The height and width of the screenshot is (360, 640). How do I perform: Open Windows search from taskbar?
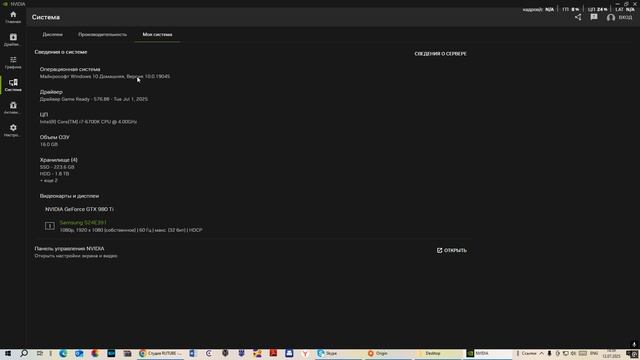(24, 353)
